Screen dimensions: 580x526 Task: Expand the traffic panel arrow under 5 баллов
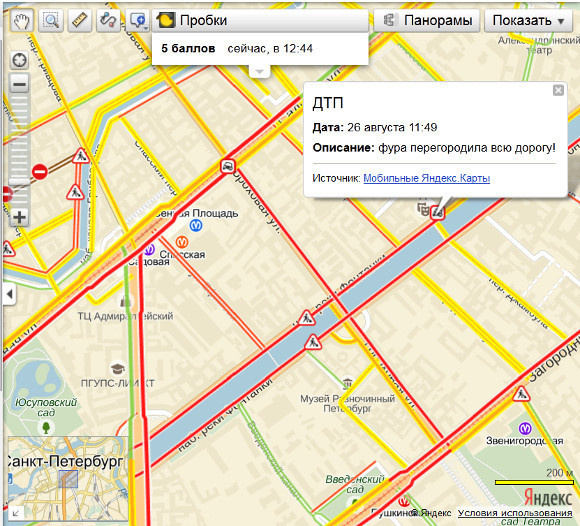260,71
